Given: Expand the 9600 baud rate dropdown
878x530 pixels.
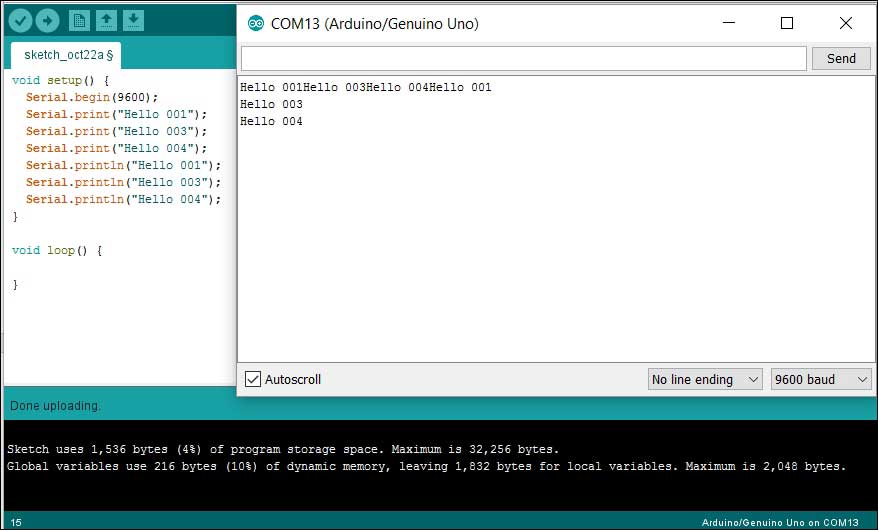Looking at the screenshot, I should click(x=820, y=379).
